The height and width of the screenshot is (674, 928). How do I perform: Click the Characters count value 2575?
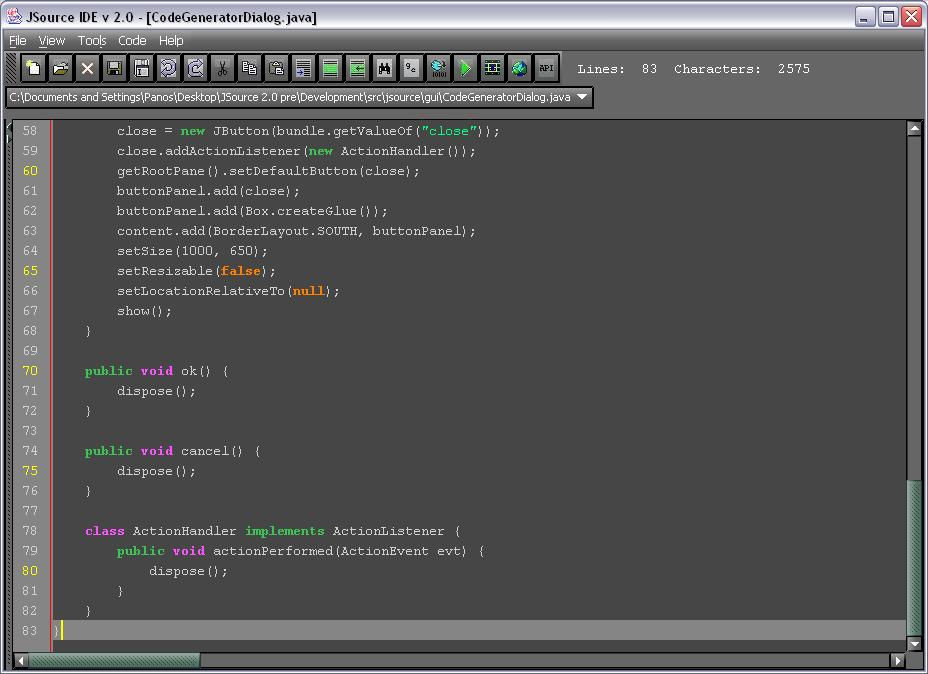(x=794, y=69)
